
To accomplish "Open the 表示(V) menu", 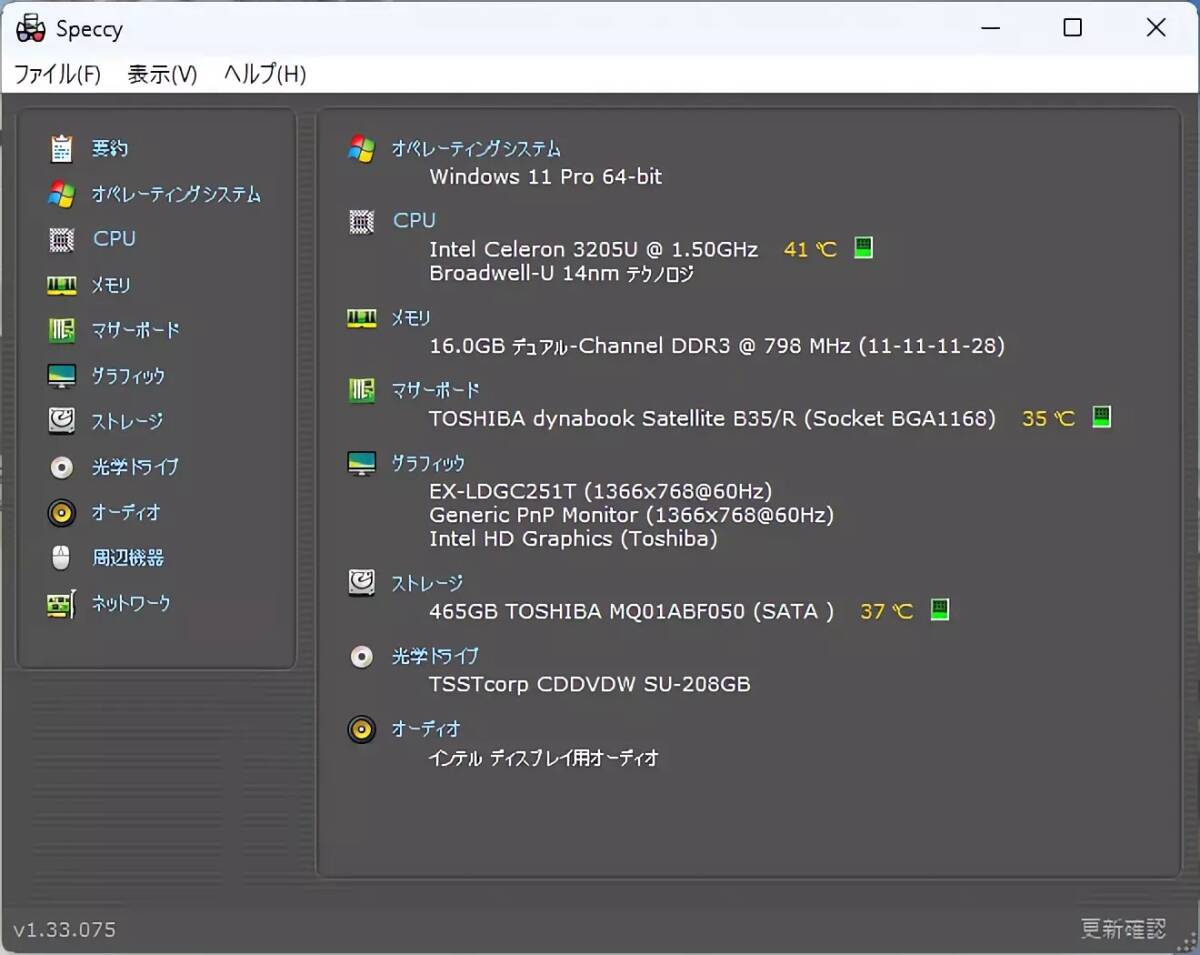I will point(162,74).
